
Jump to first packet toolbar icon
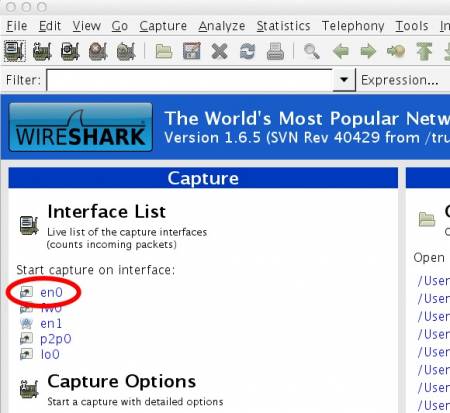point(424,52)
